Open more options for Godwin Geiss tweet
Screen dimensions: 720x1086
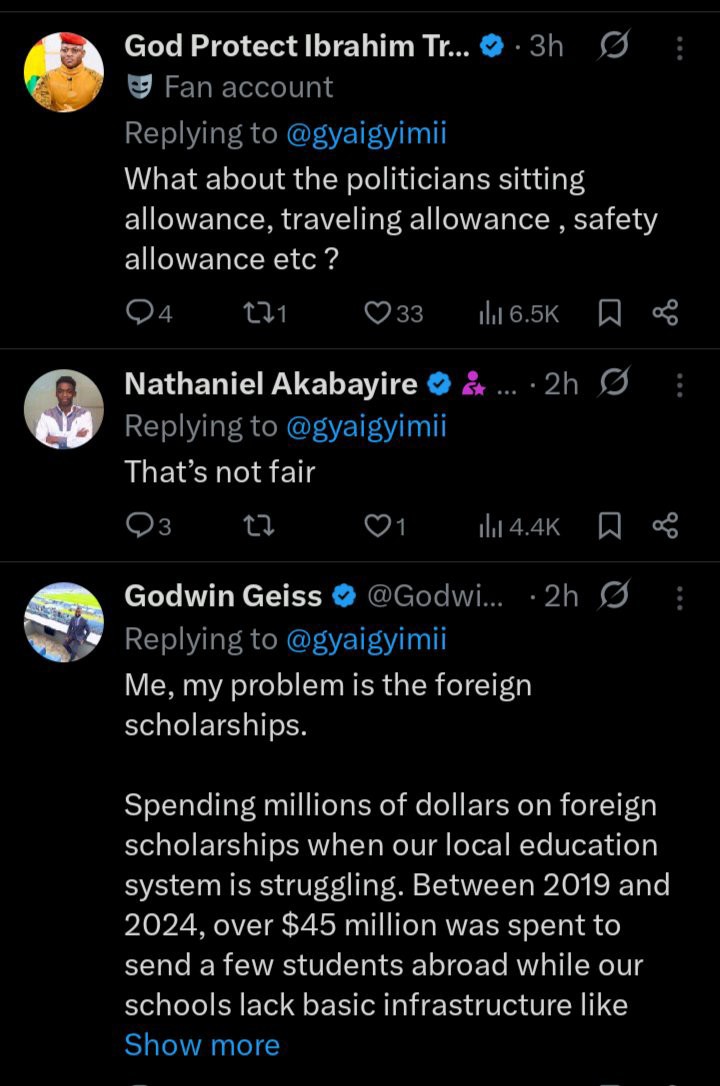[680, 597]
